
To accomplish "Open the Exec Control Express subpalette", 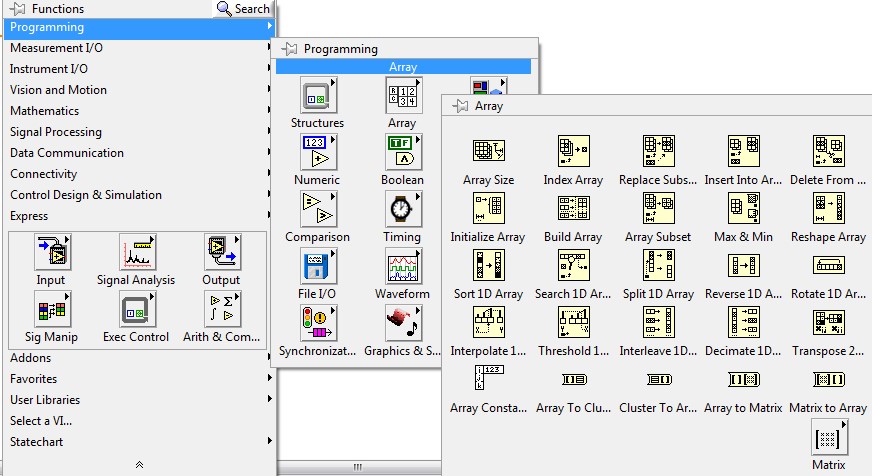I will 137,309.
